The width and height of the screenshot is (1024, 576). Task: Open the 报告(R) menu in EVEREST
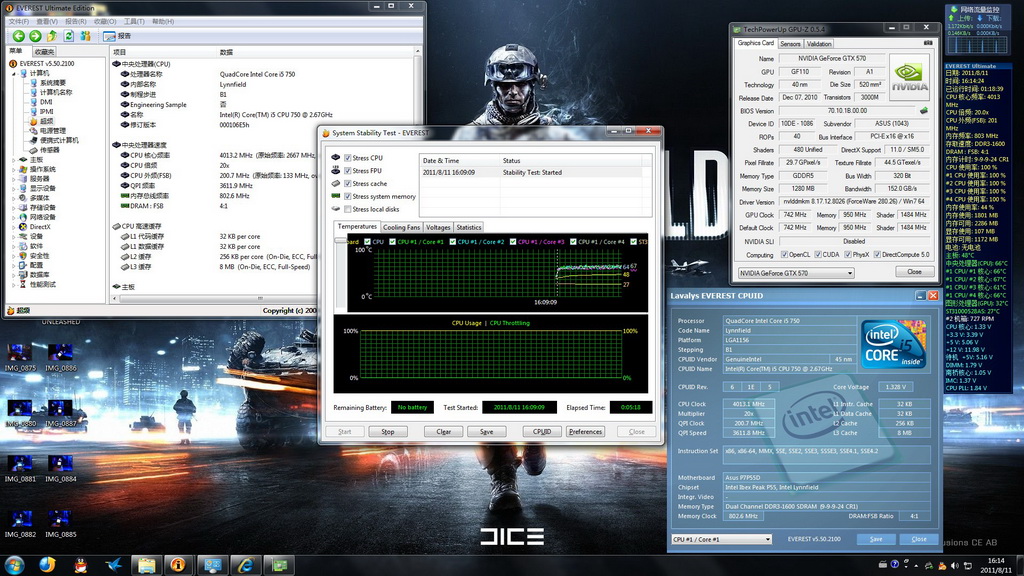(75, 22)
